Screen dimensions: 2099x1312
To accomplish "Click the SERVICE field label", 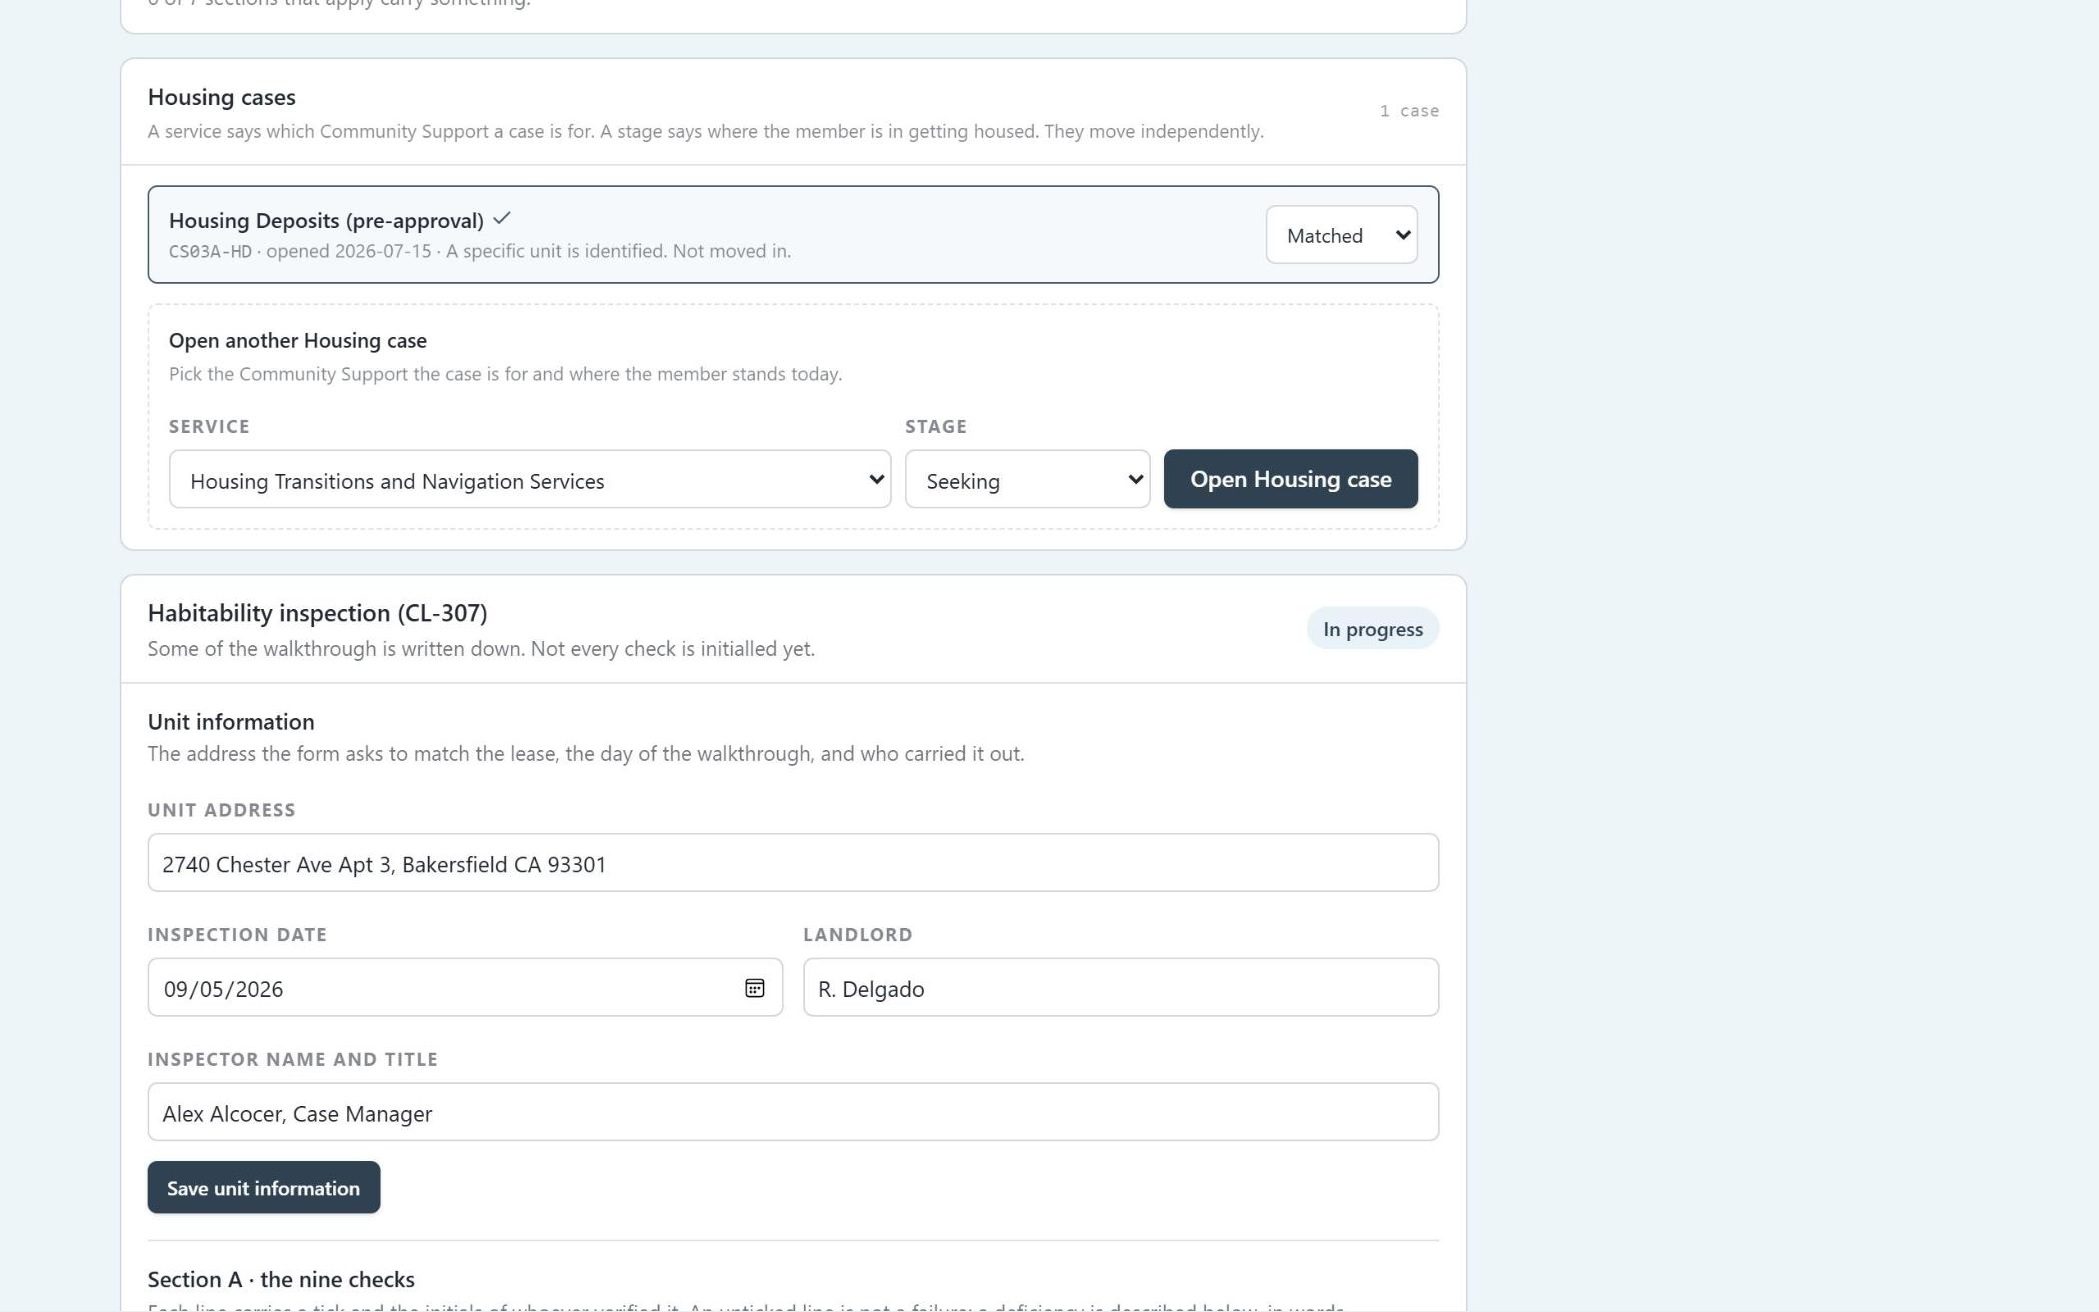I will [x=209, y=427].
